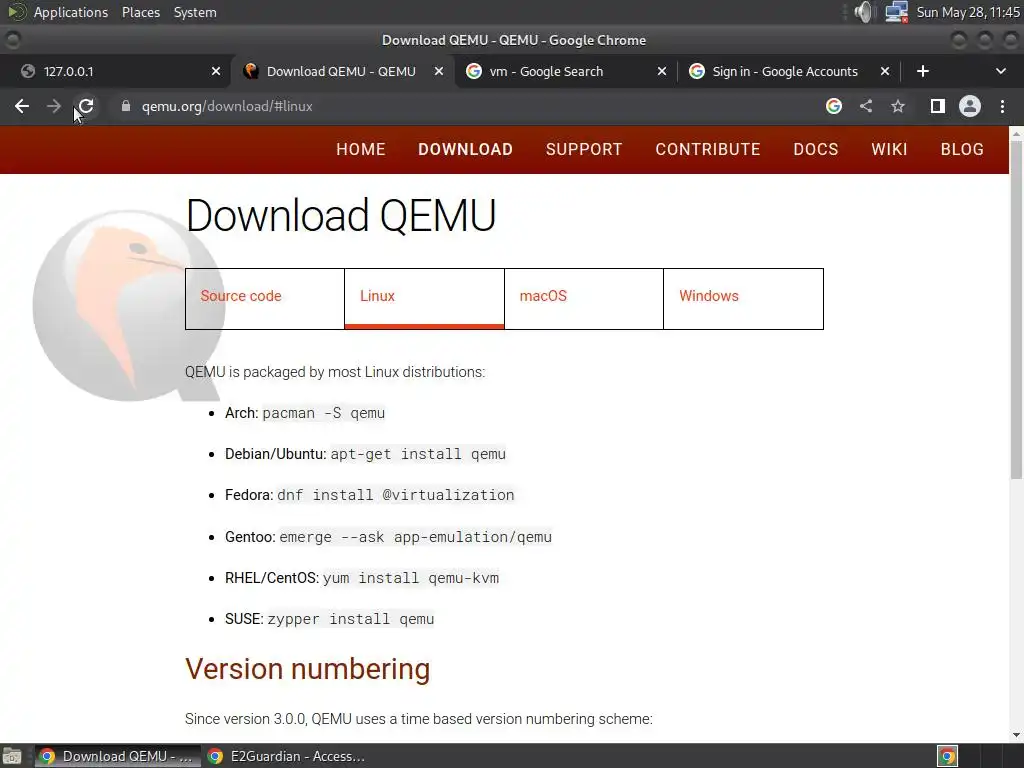This screenshot has width=1024, height=768.
Task: Share this page using share icon
Action: click(866, 106)
